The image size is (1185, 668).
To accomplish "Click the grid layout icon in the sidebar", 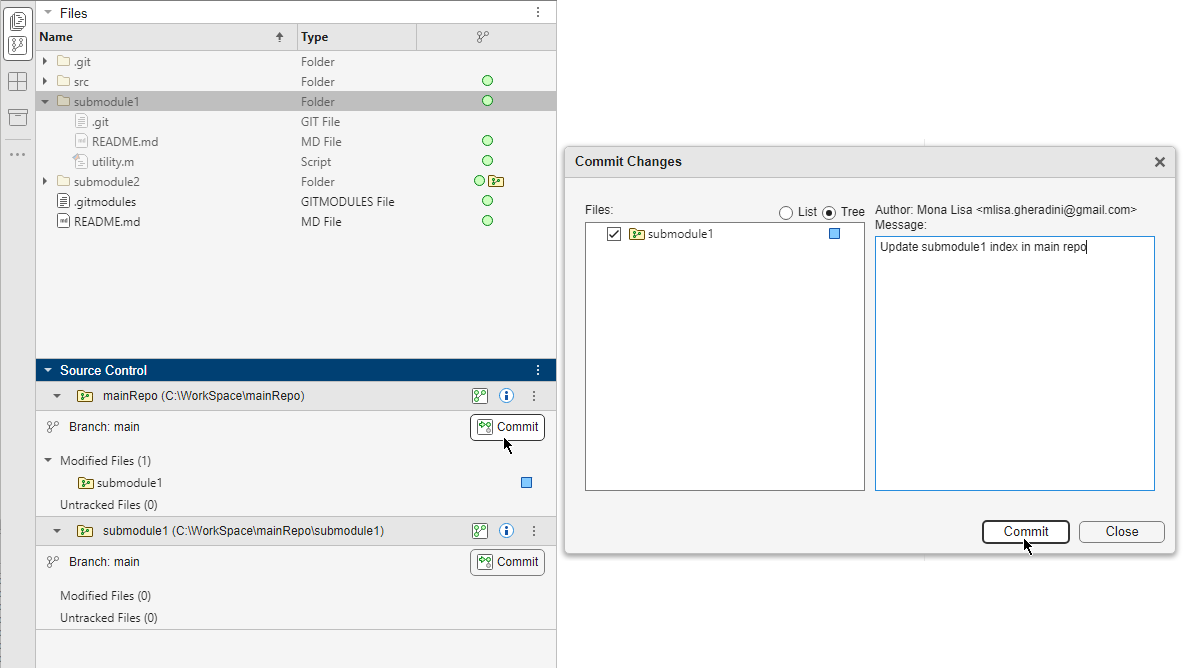I will (17, 81).
